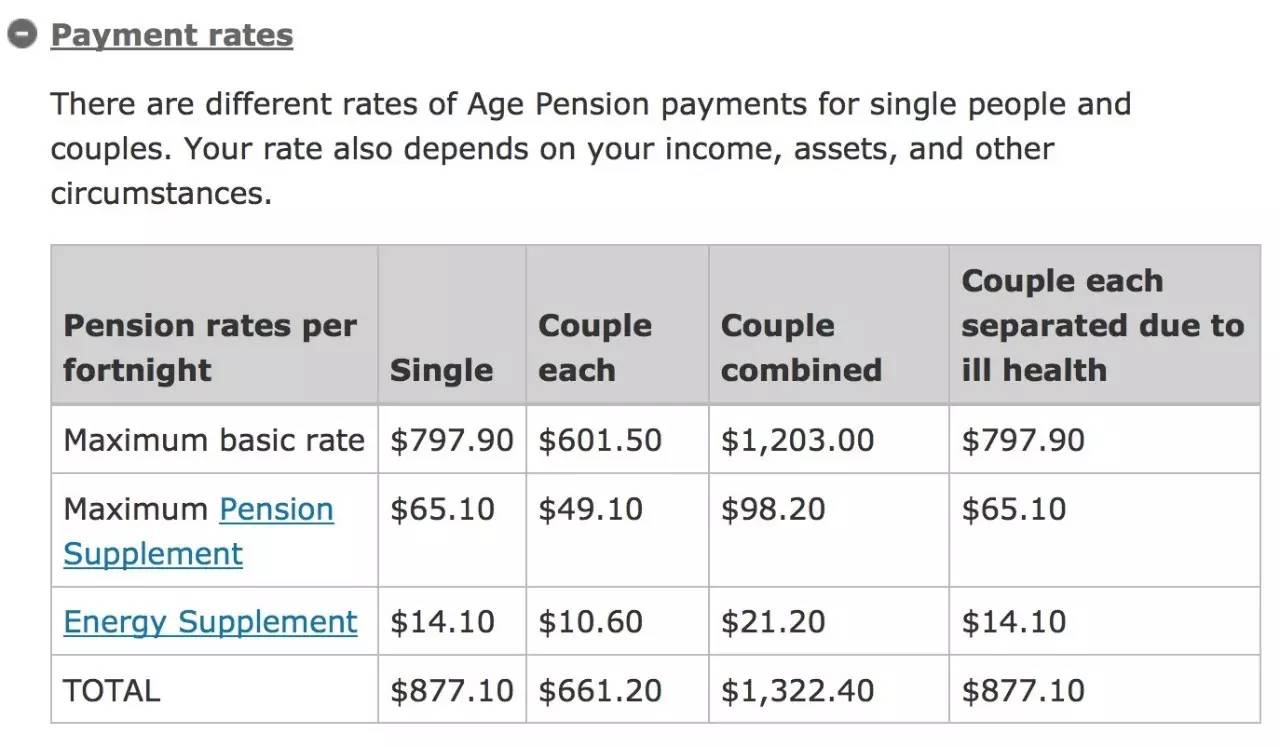
Task: Click the Maximum basic rate row label
Action: pyautogui.click(x=214, y=440)
